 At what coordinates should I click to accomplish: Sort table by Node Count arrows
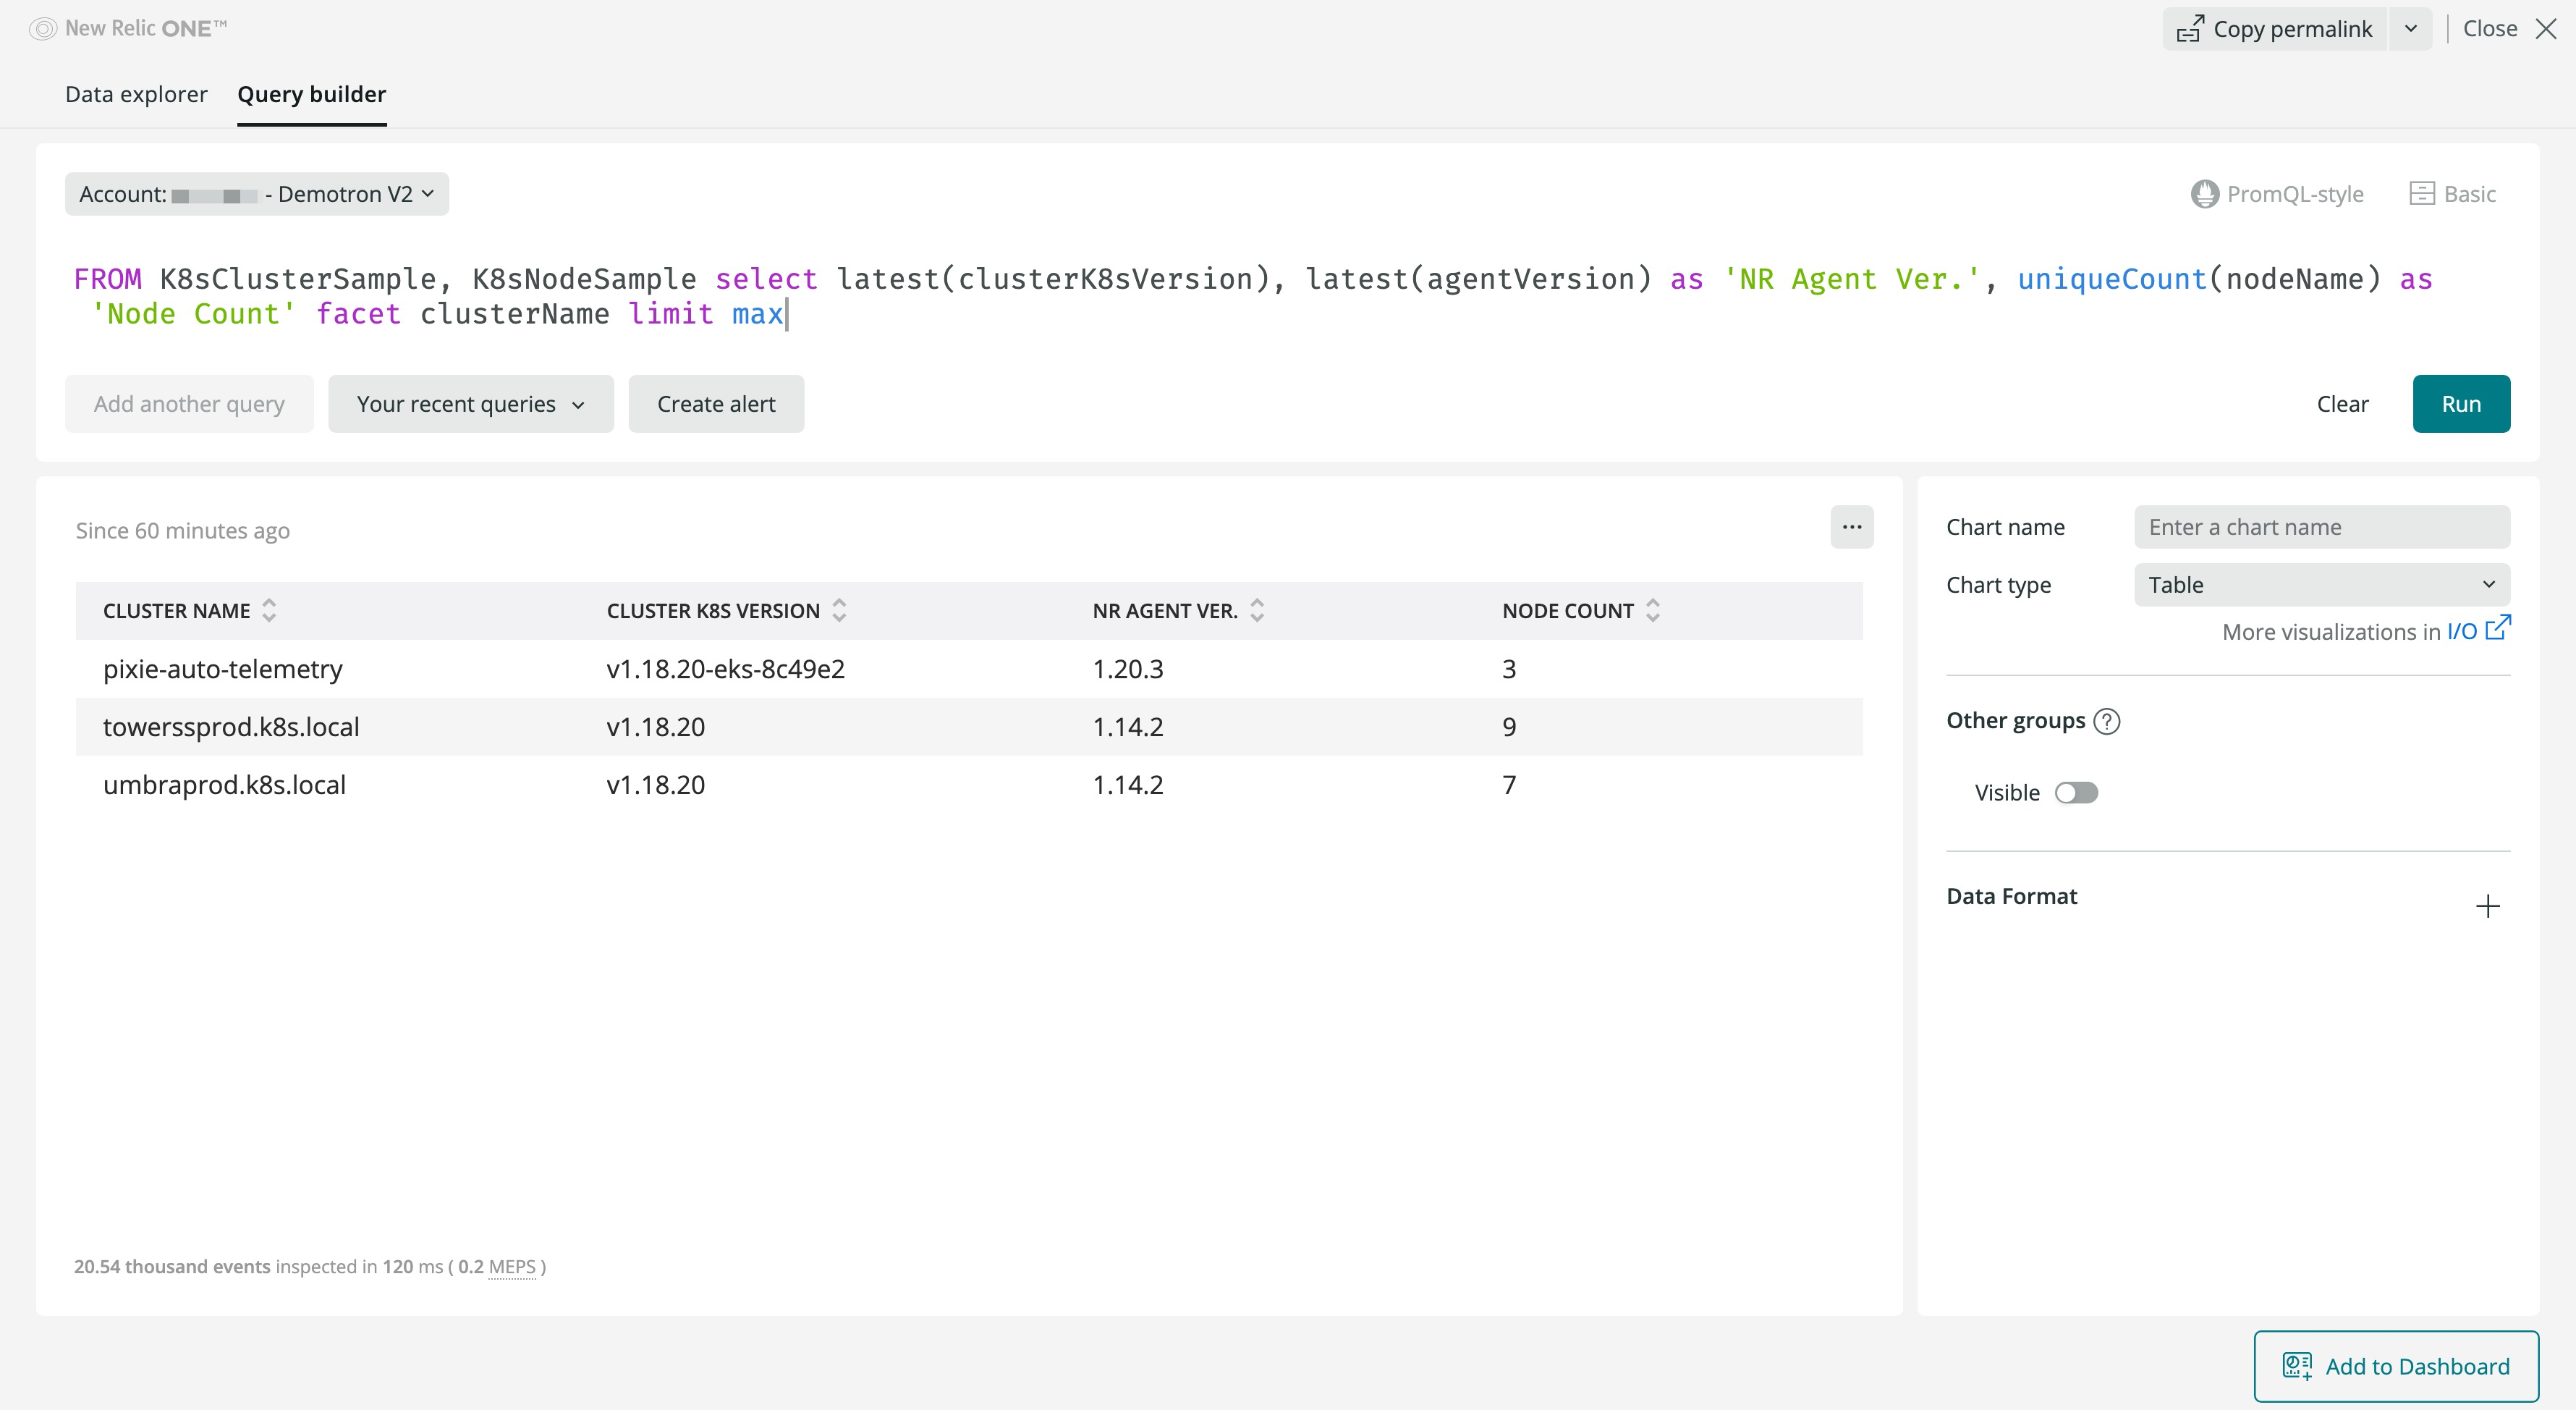(x=1653, y=611)
